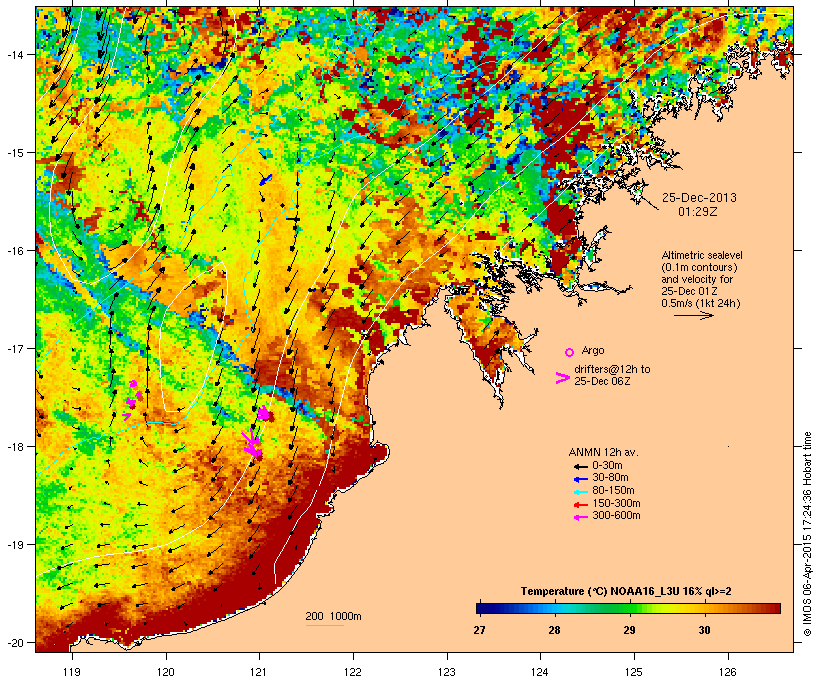Click latitude axis label -15

[14, 153]
